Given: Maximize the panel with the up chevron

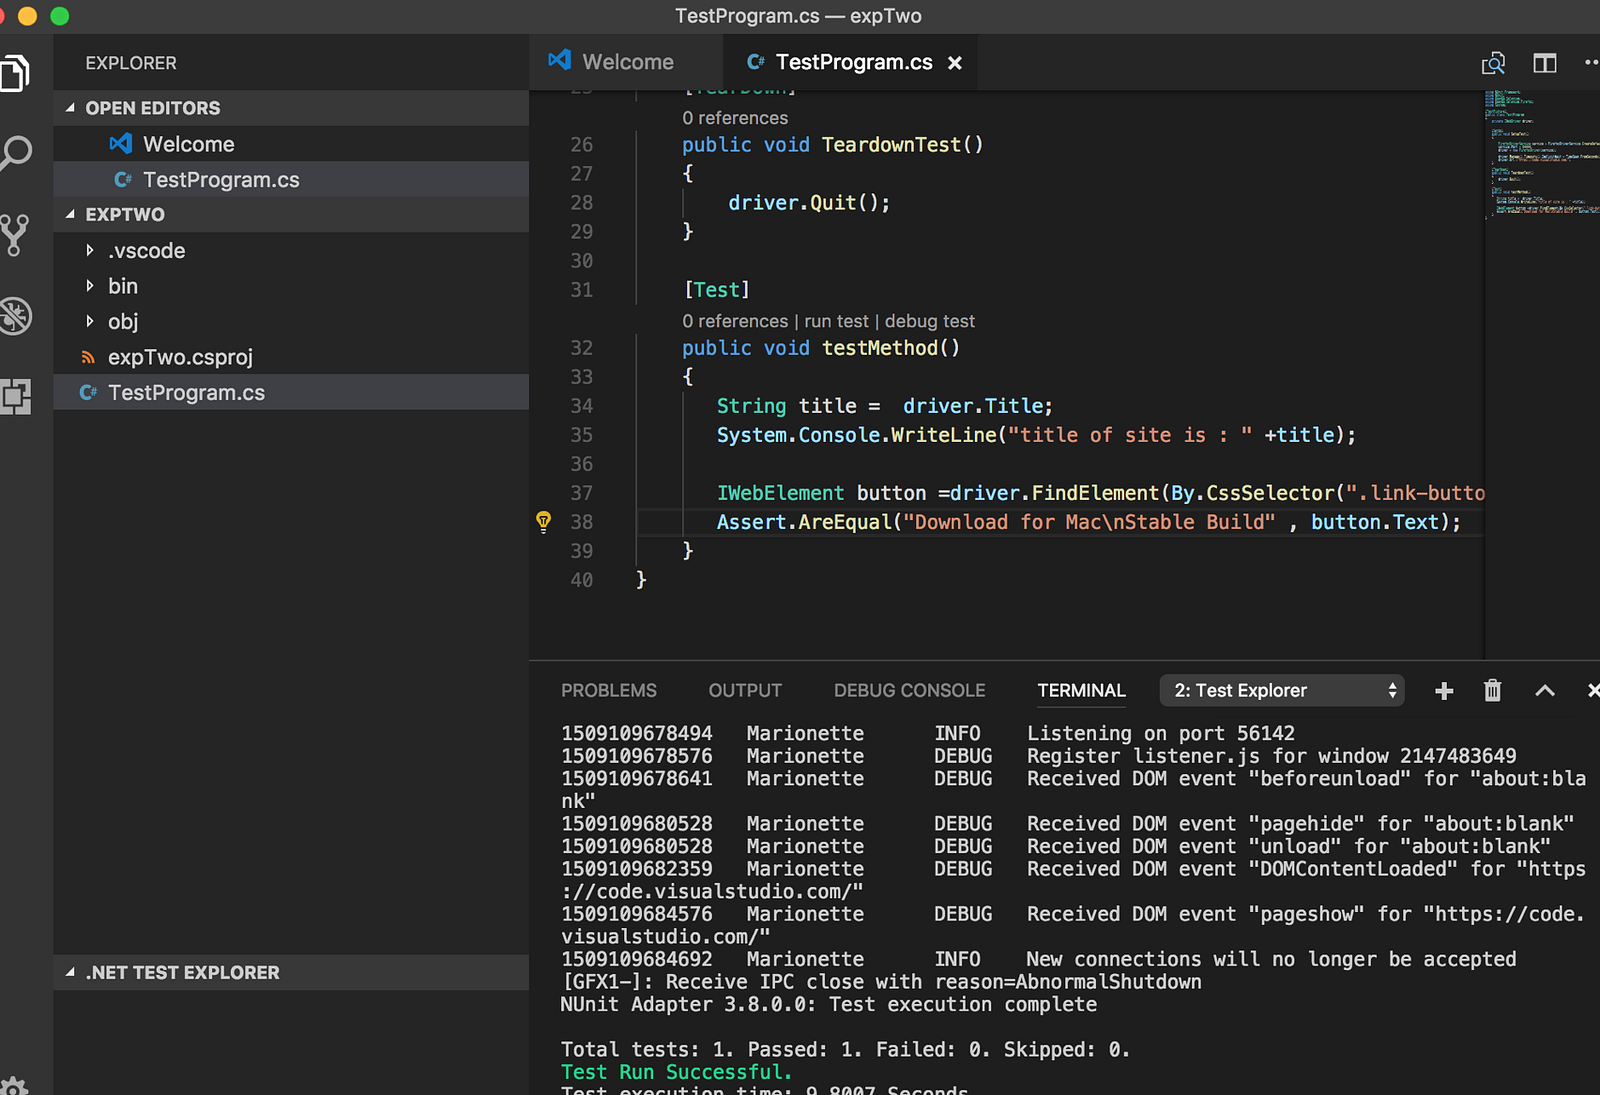Looking at the screenshot, I should (1545, 690).
